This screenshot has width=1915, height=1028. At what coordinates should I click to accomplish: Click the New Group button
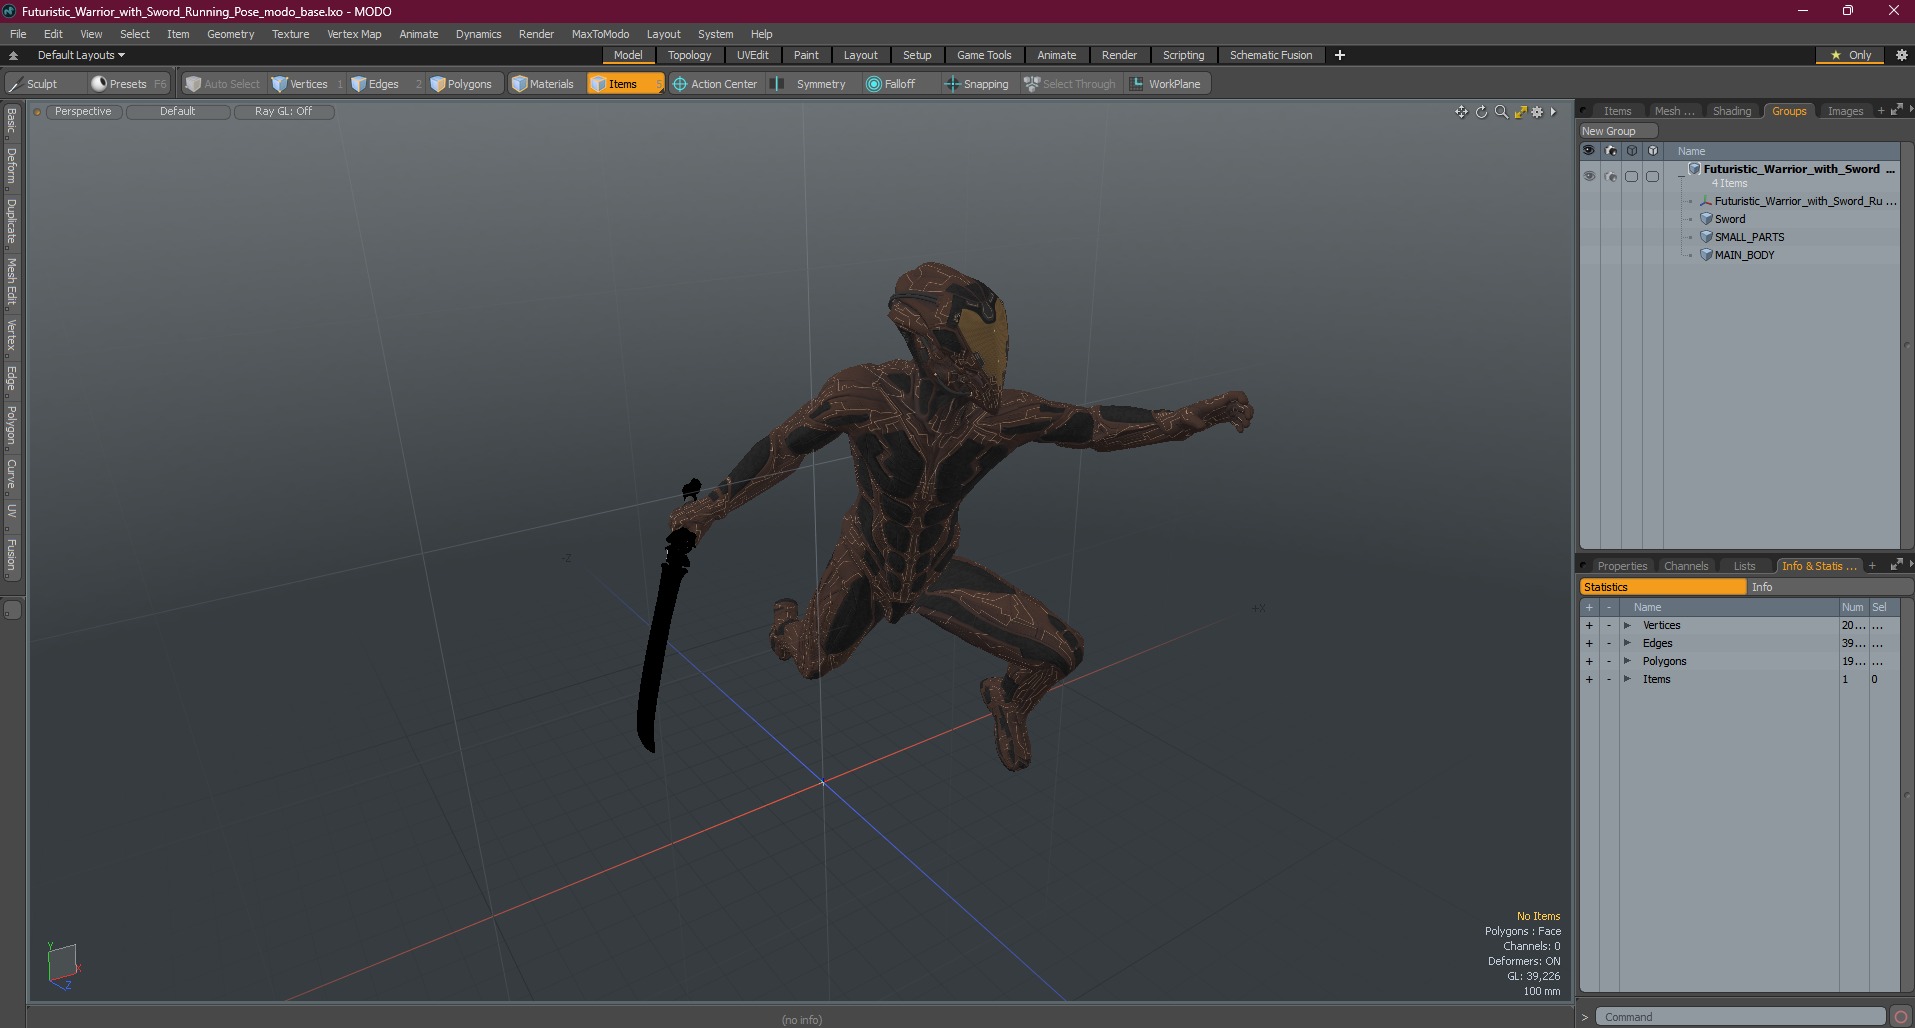[1618, 131]
